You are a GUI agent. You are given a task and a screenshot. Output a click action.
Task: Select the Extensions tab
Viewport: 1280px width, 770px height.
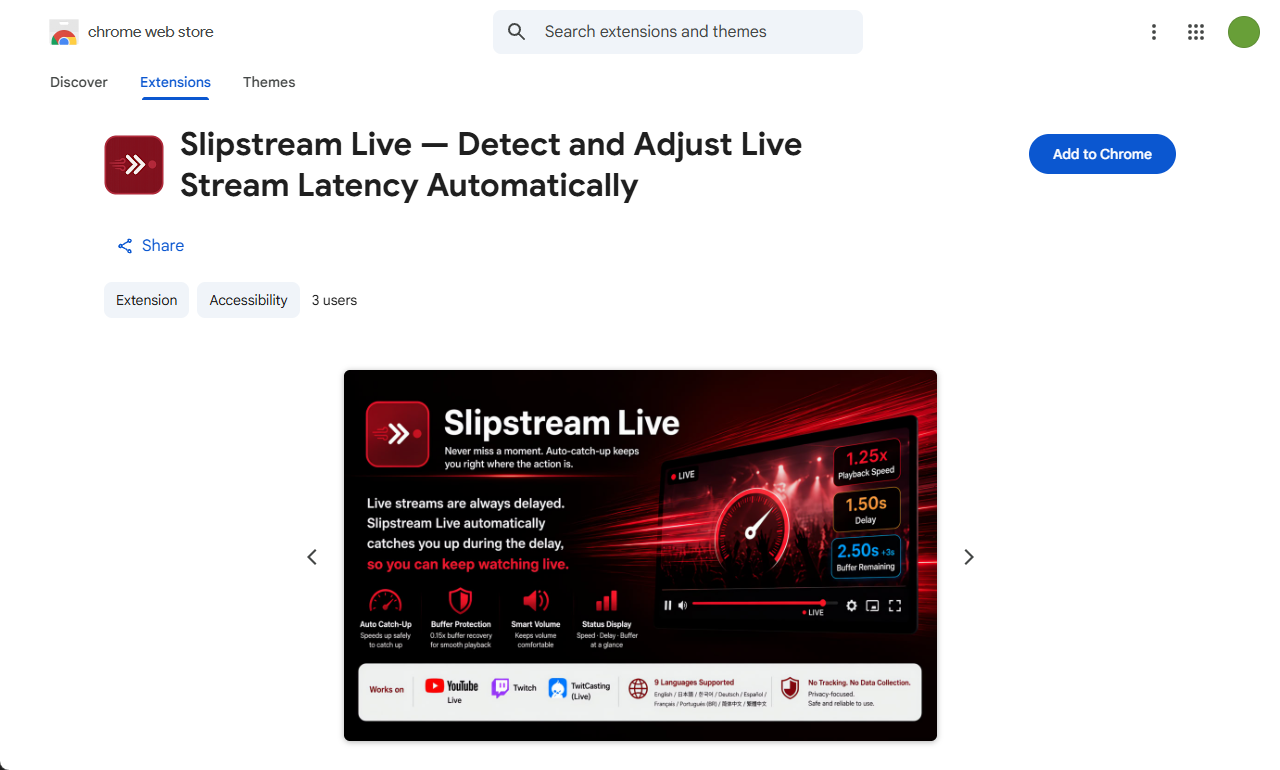click(x=175, y=82)
